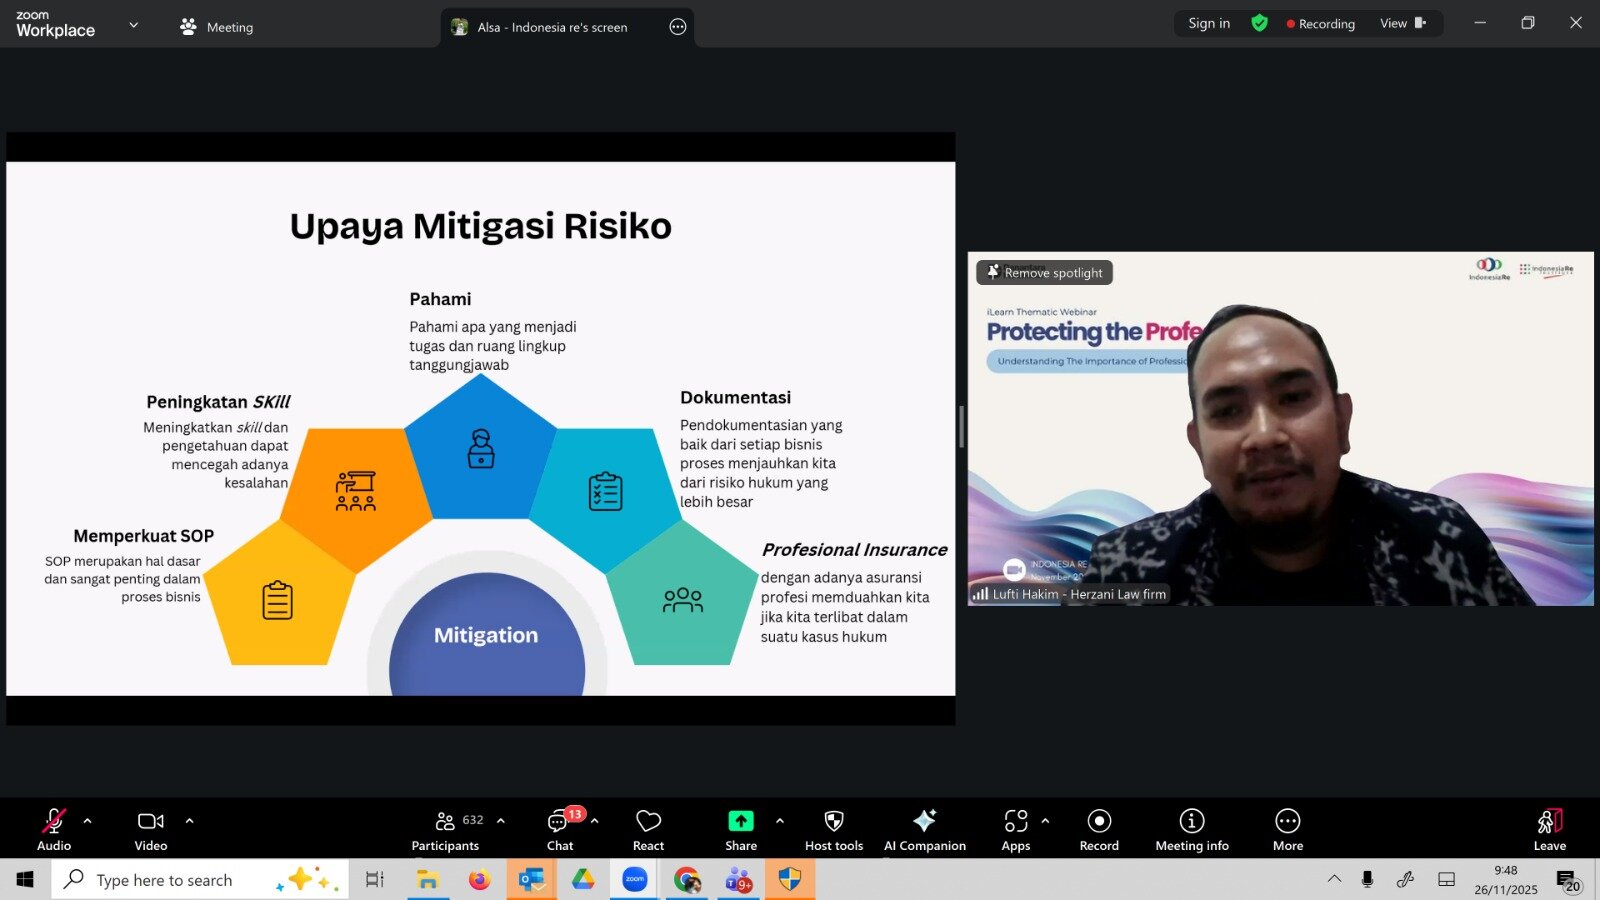Image resolution: width=1600 pixels, height=900 pixels.
Task: Unmute the microphone with Audio button
Action: 54,829
